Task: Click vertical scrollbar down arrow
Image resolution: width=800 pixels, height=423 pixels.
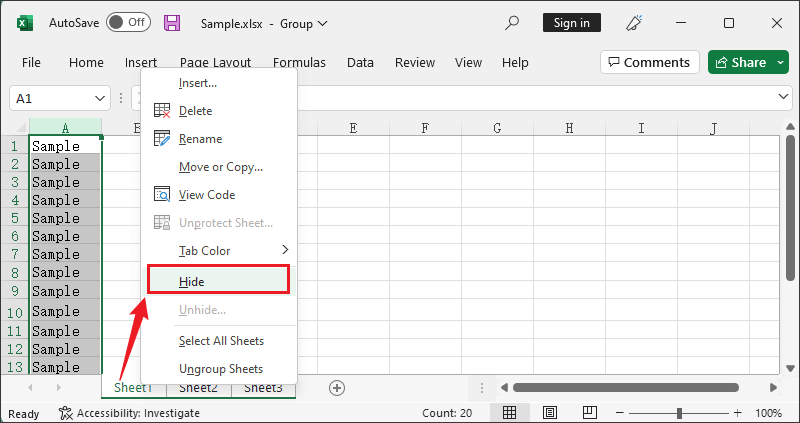Action: coord(790,368)
